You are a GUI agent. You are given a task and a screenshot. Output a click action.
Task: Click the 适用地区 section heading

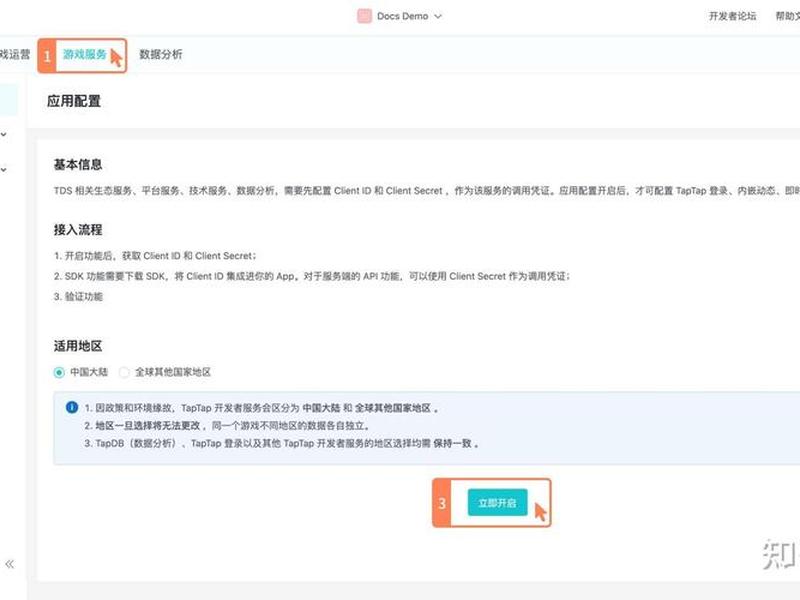78,346
